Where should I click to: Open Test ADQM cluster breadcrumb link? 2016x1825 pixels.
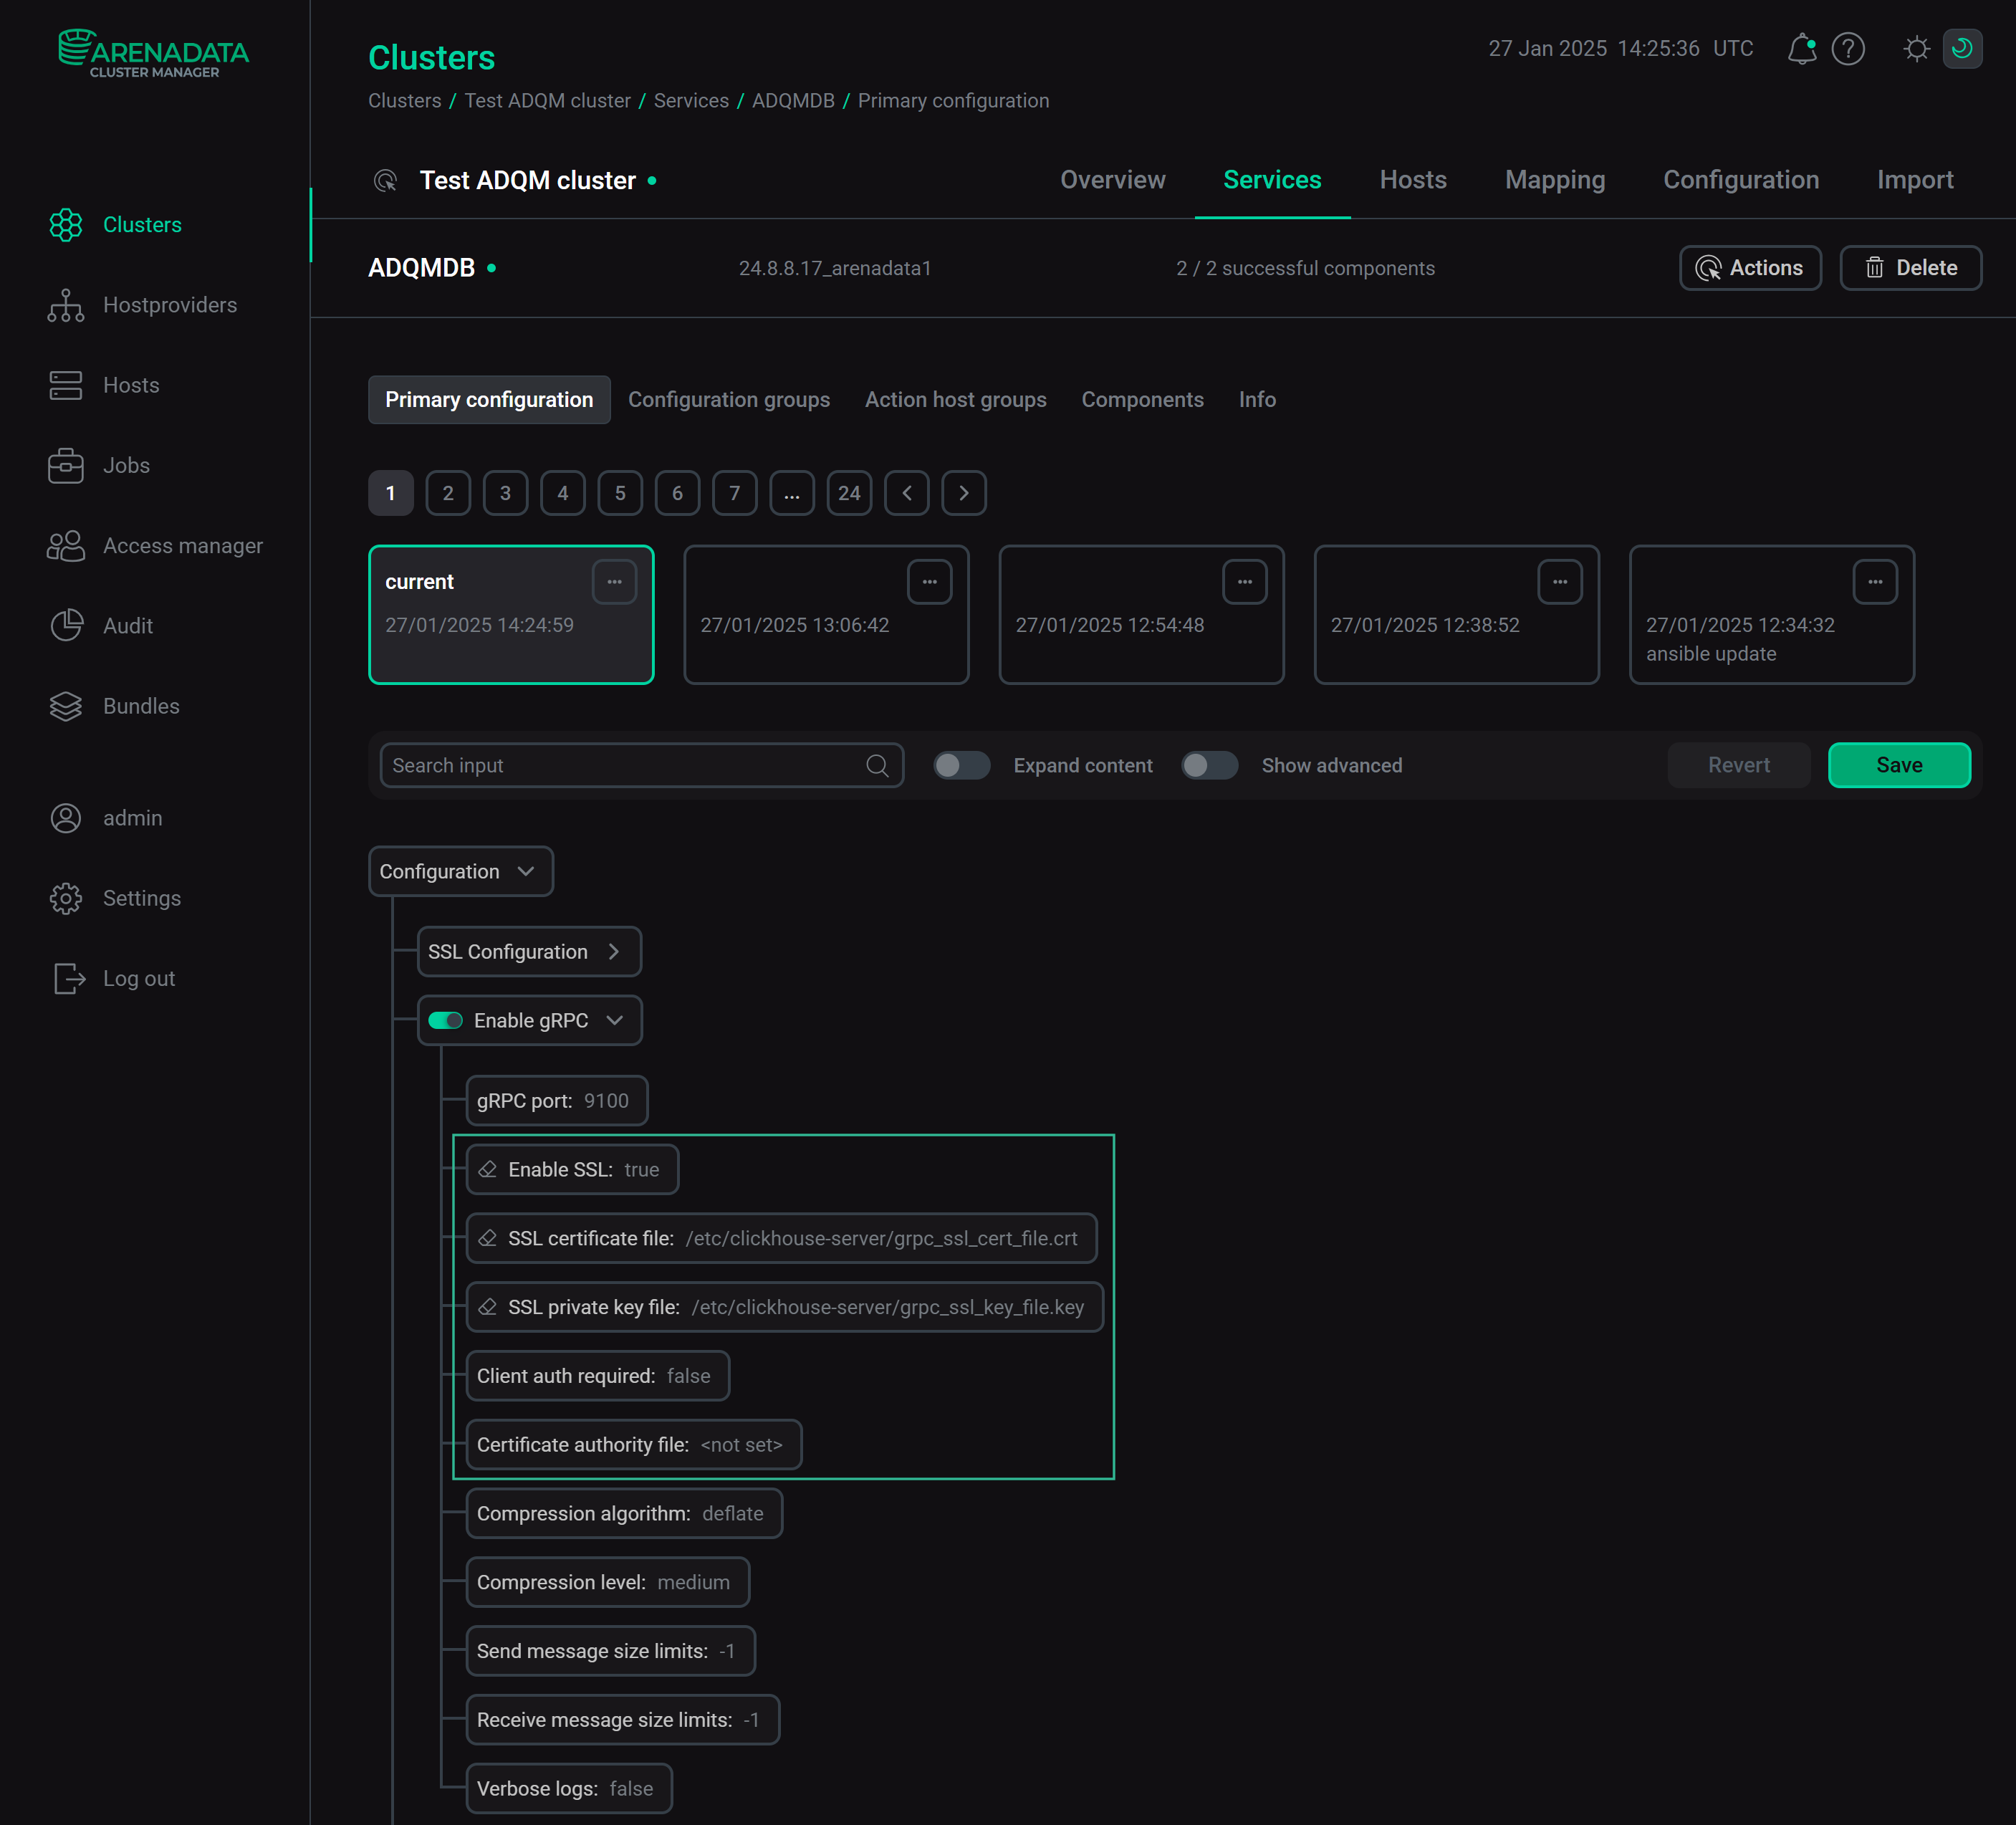547,101
